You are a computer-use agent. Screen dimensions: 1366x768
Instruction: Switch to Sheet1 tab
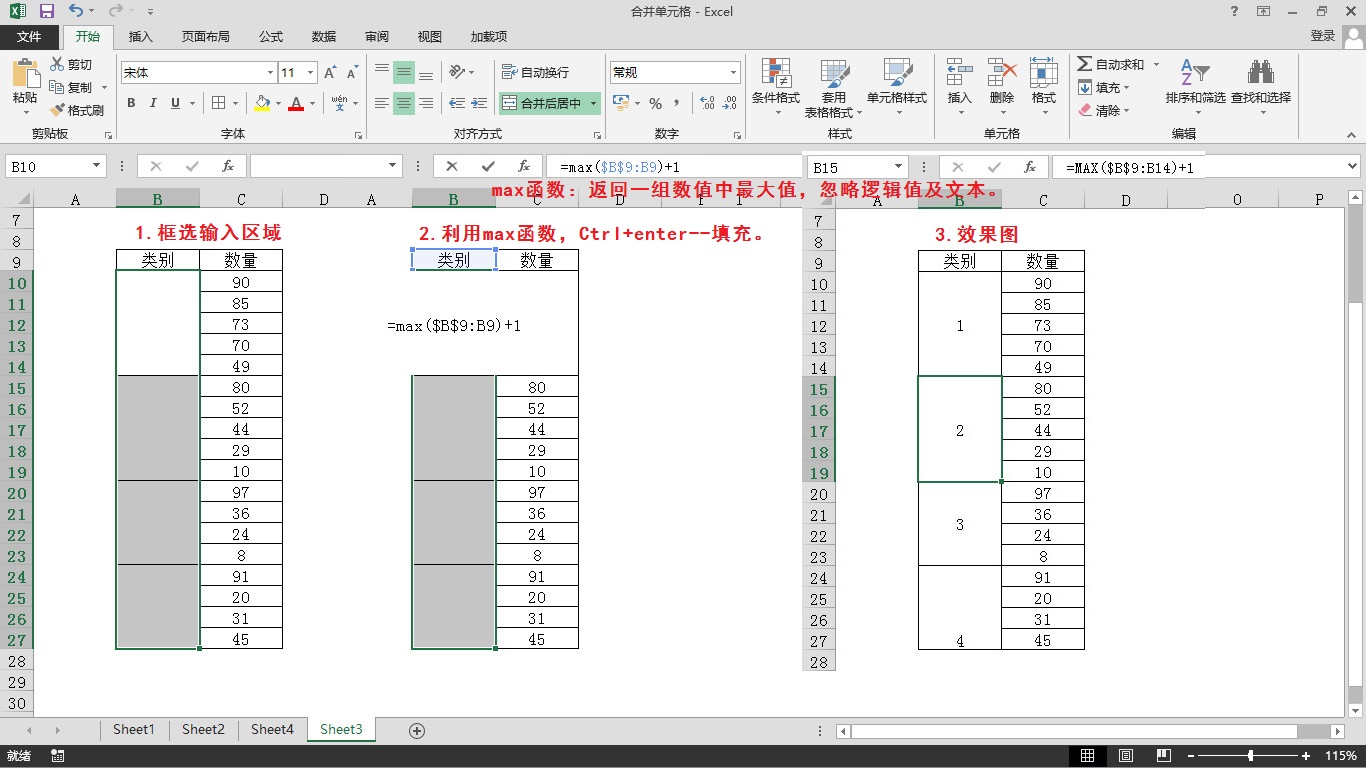click(x=134, y=730)
